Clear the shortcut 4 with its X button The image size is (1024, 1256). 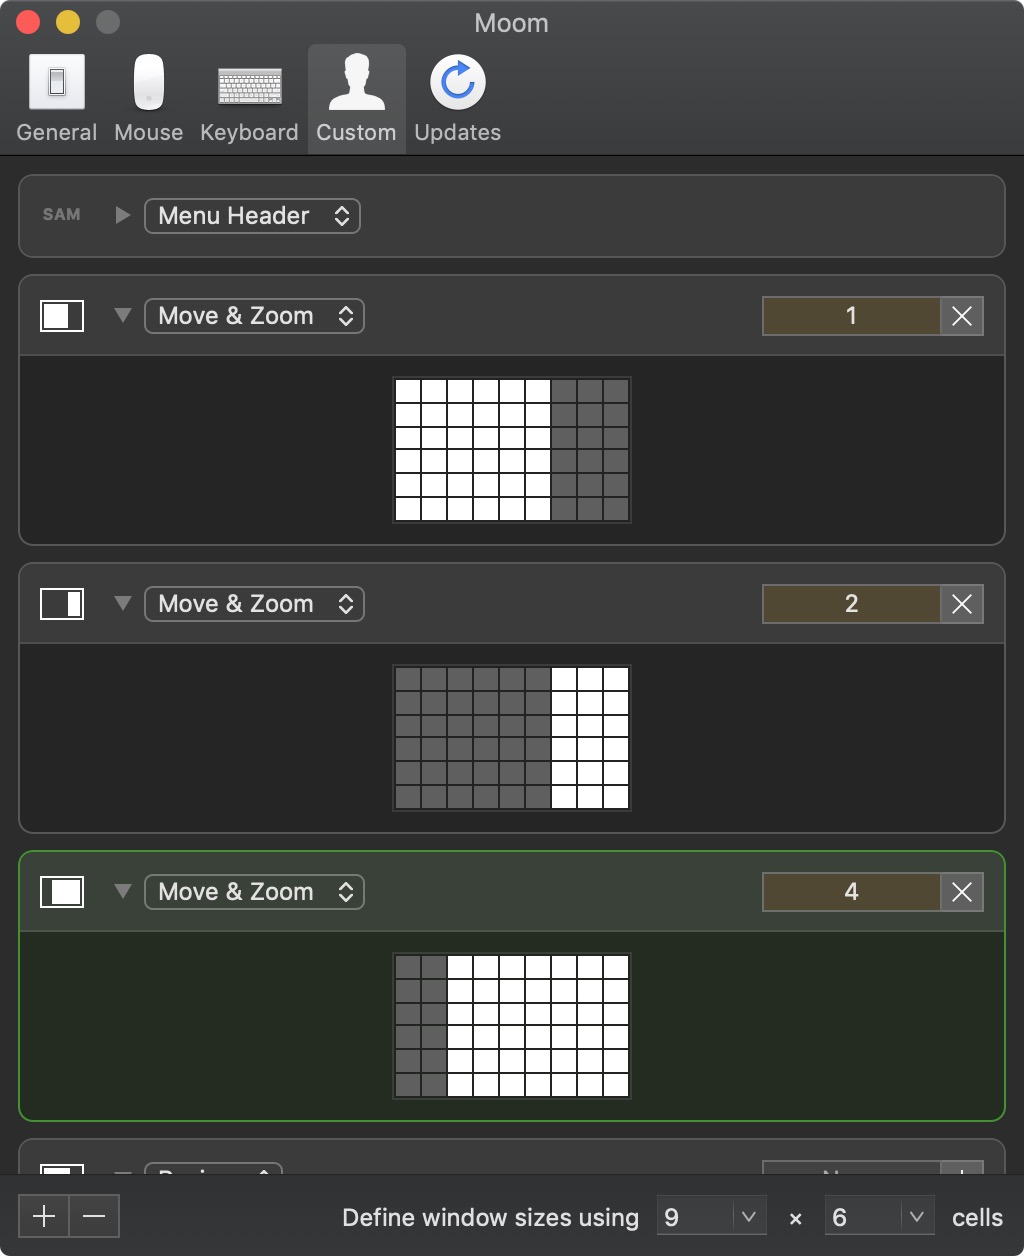click(962, 892)
